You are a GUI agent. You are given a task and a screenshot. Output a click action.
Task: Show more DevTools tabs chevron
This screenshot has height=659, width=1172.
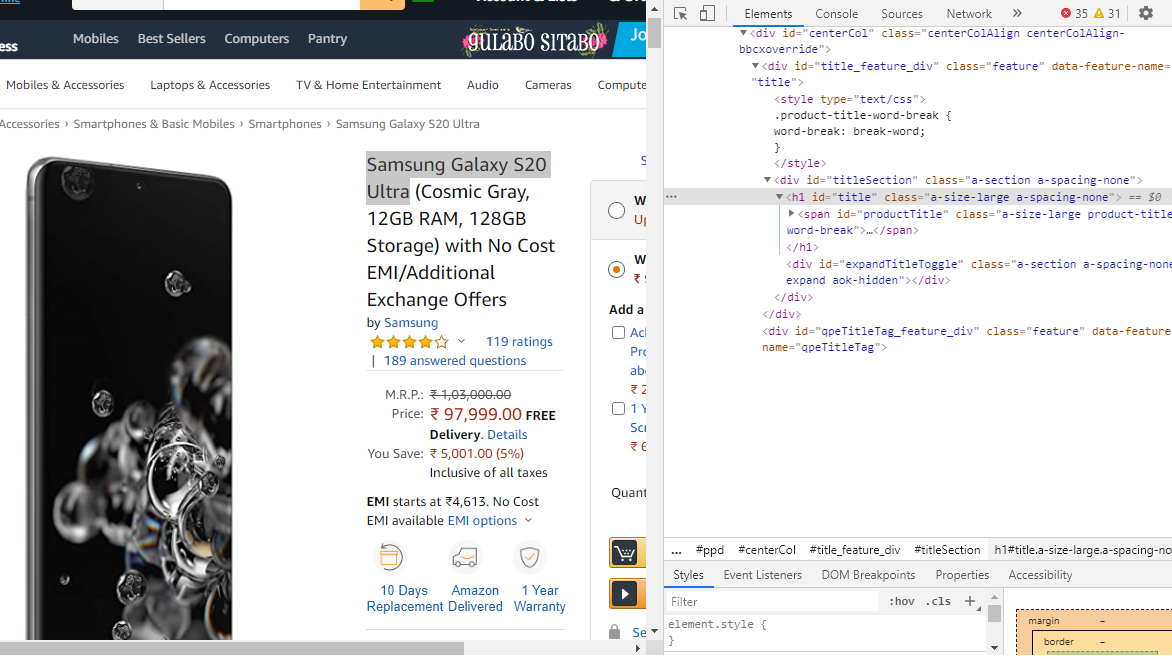1017,13
